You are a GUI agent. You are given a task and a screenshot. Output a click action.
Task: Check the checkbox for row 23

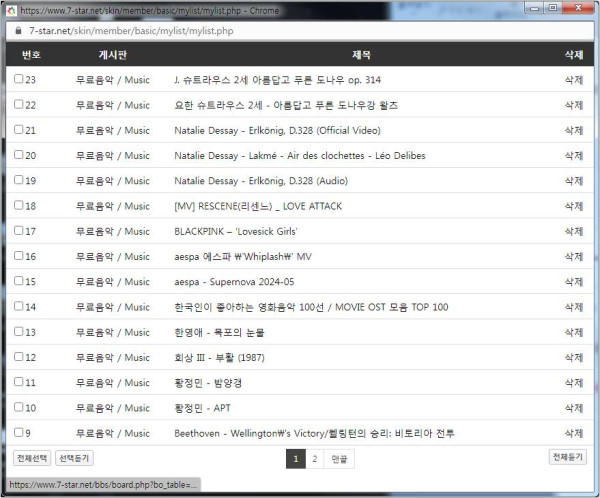tap(19, 79)
